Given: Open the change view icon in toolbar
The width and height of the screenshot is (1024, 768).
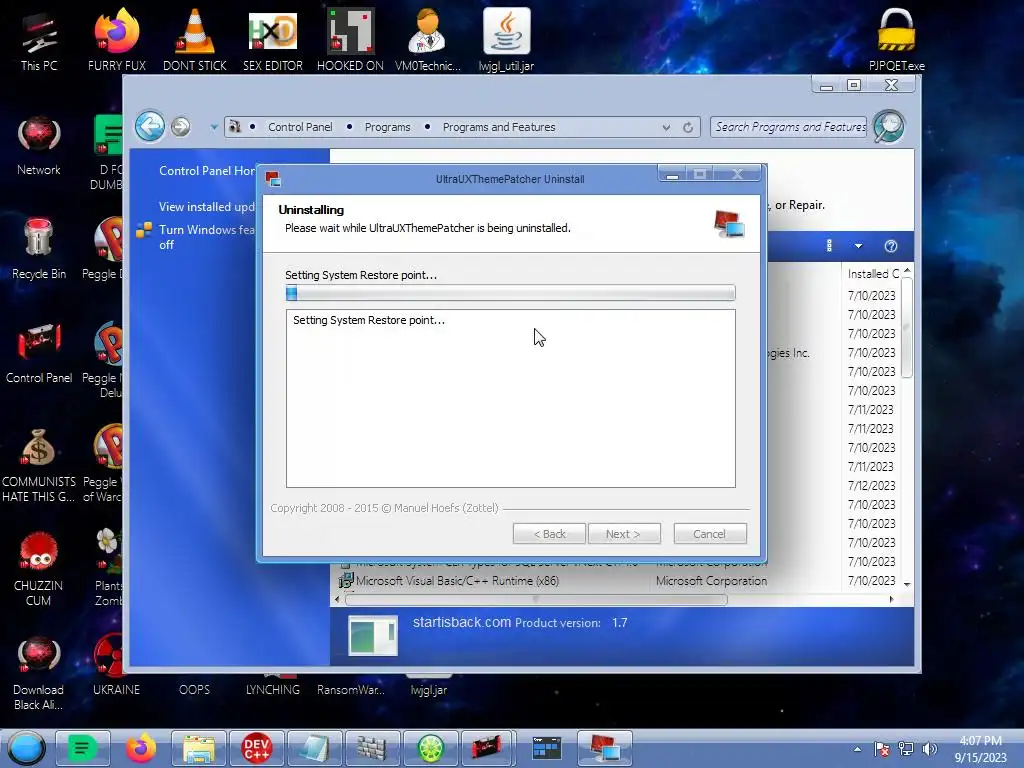Looking at the screenshot, I should click(829, 246).
